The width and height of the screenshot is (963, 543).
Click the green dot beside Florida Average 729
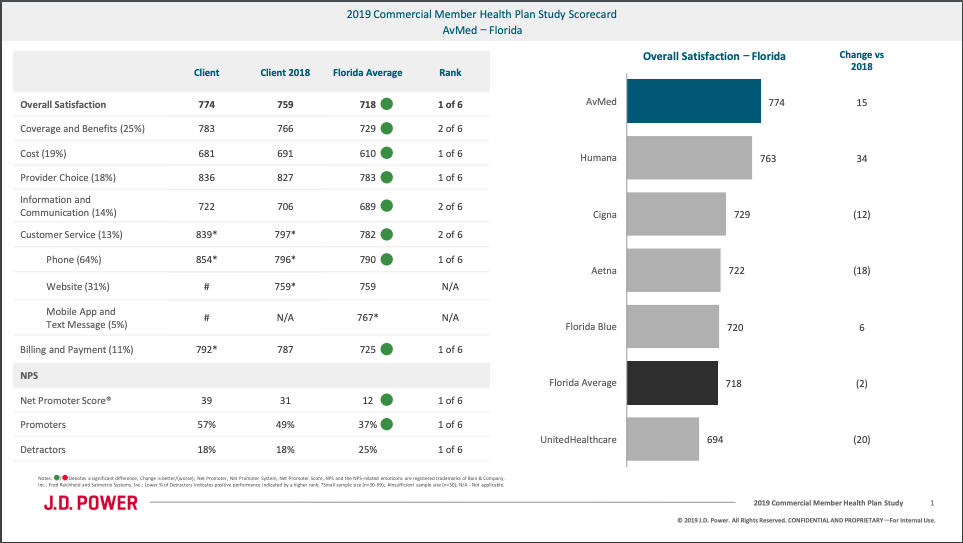pos(386,128)
